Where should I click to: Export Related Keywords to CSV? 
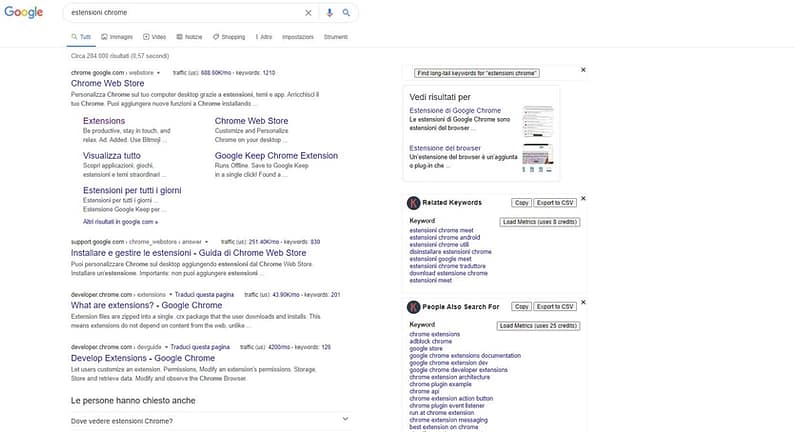click(x=555, y=203)
